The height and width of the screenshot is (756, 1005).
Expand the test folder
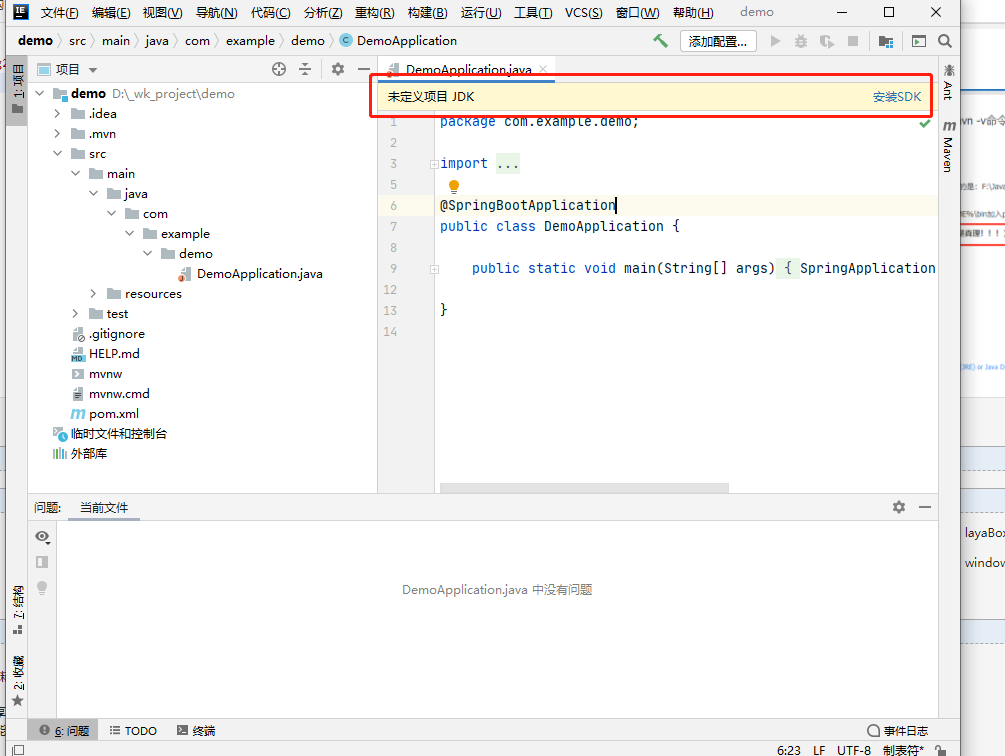76,313
